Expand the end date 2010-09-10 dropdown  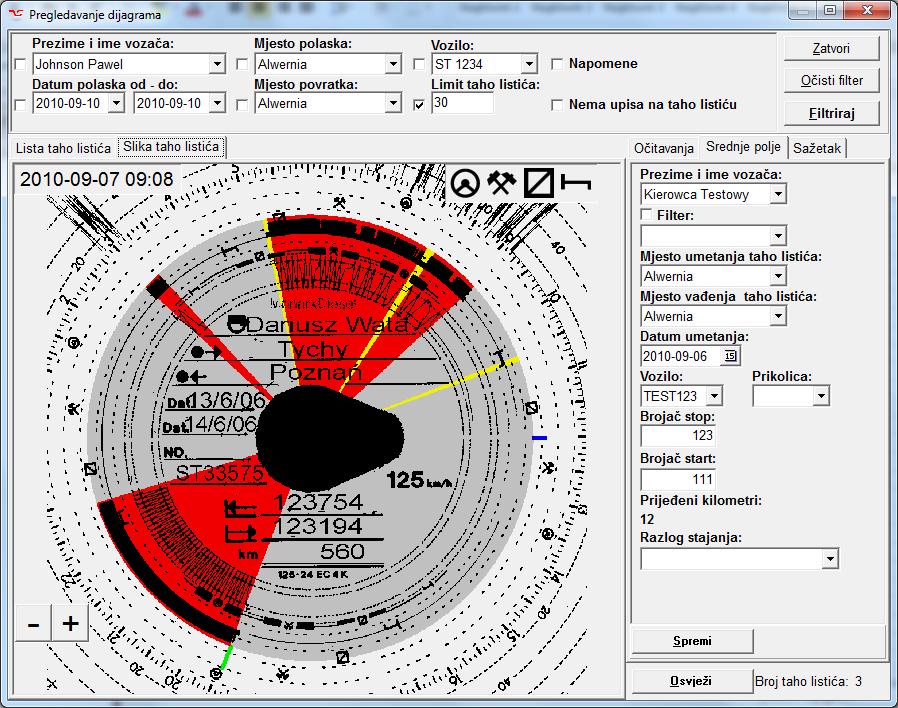point(217,104)
